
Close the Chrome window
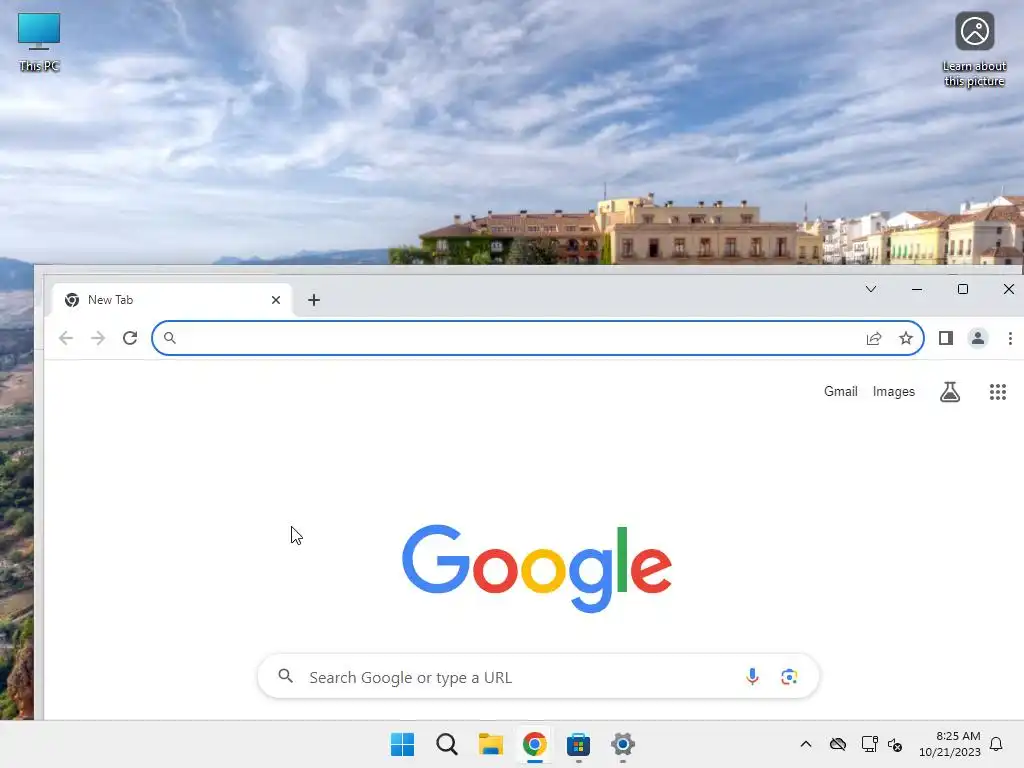[1008, 289]
